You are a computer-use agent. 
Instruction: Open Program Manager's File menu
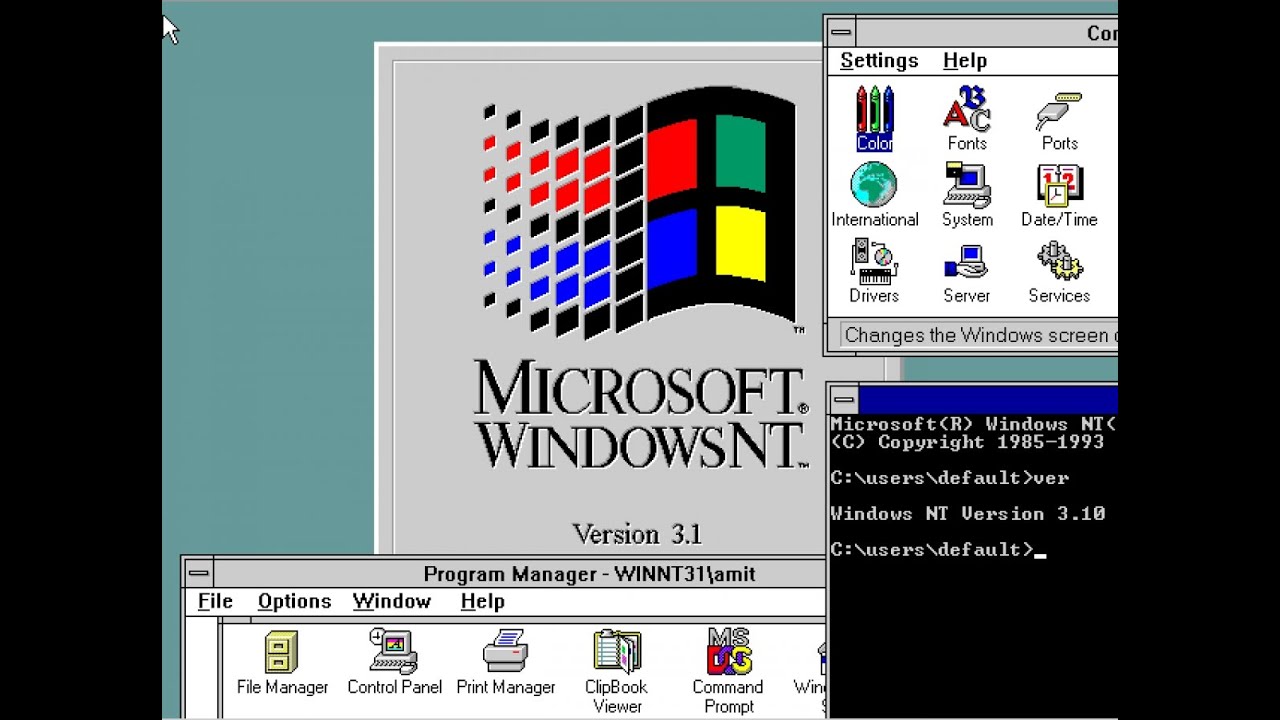tap(215, 601)
